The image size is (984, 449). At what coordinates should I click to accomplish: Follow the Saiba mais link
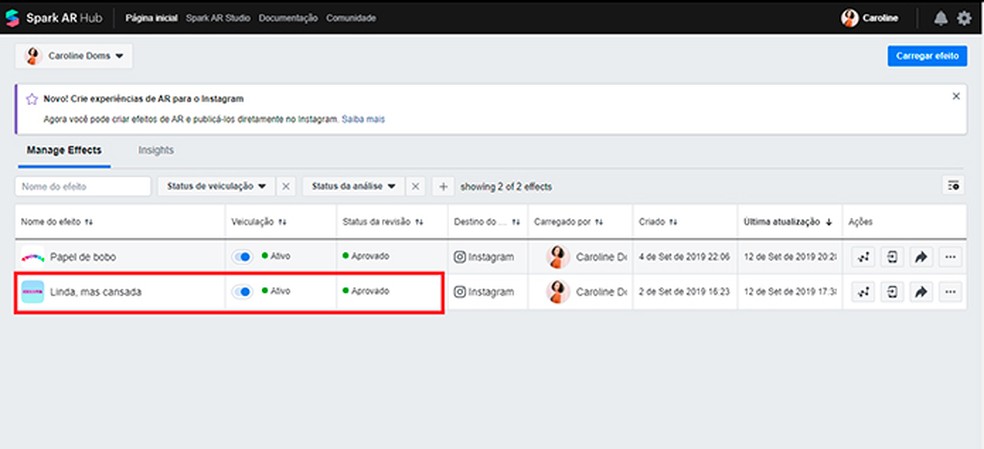[x=363, y=119]
